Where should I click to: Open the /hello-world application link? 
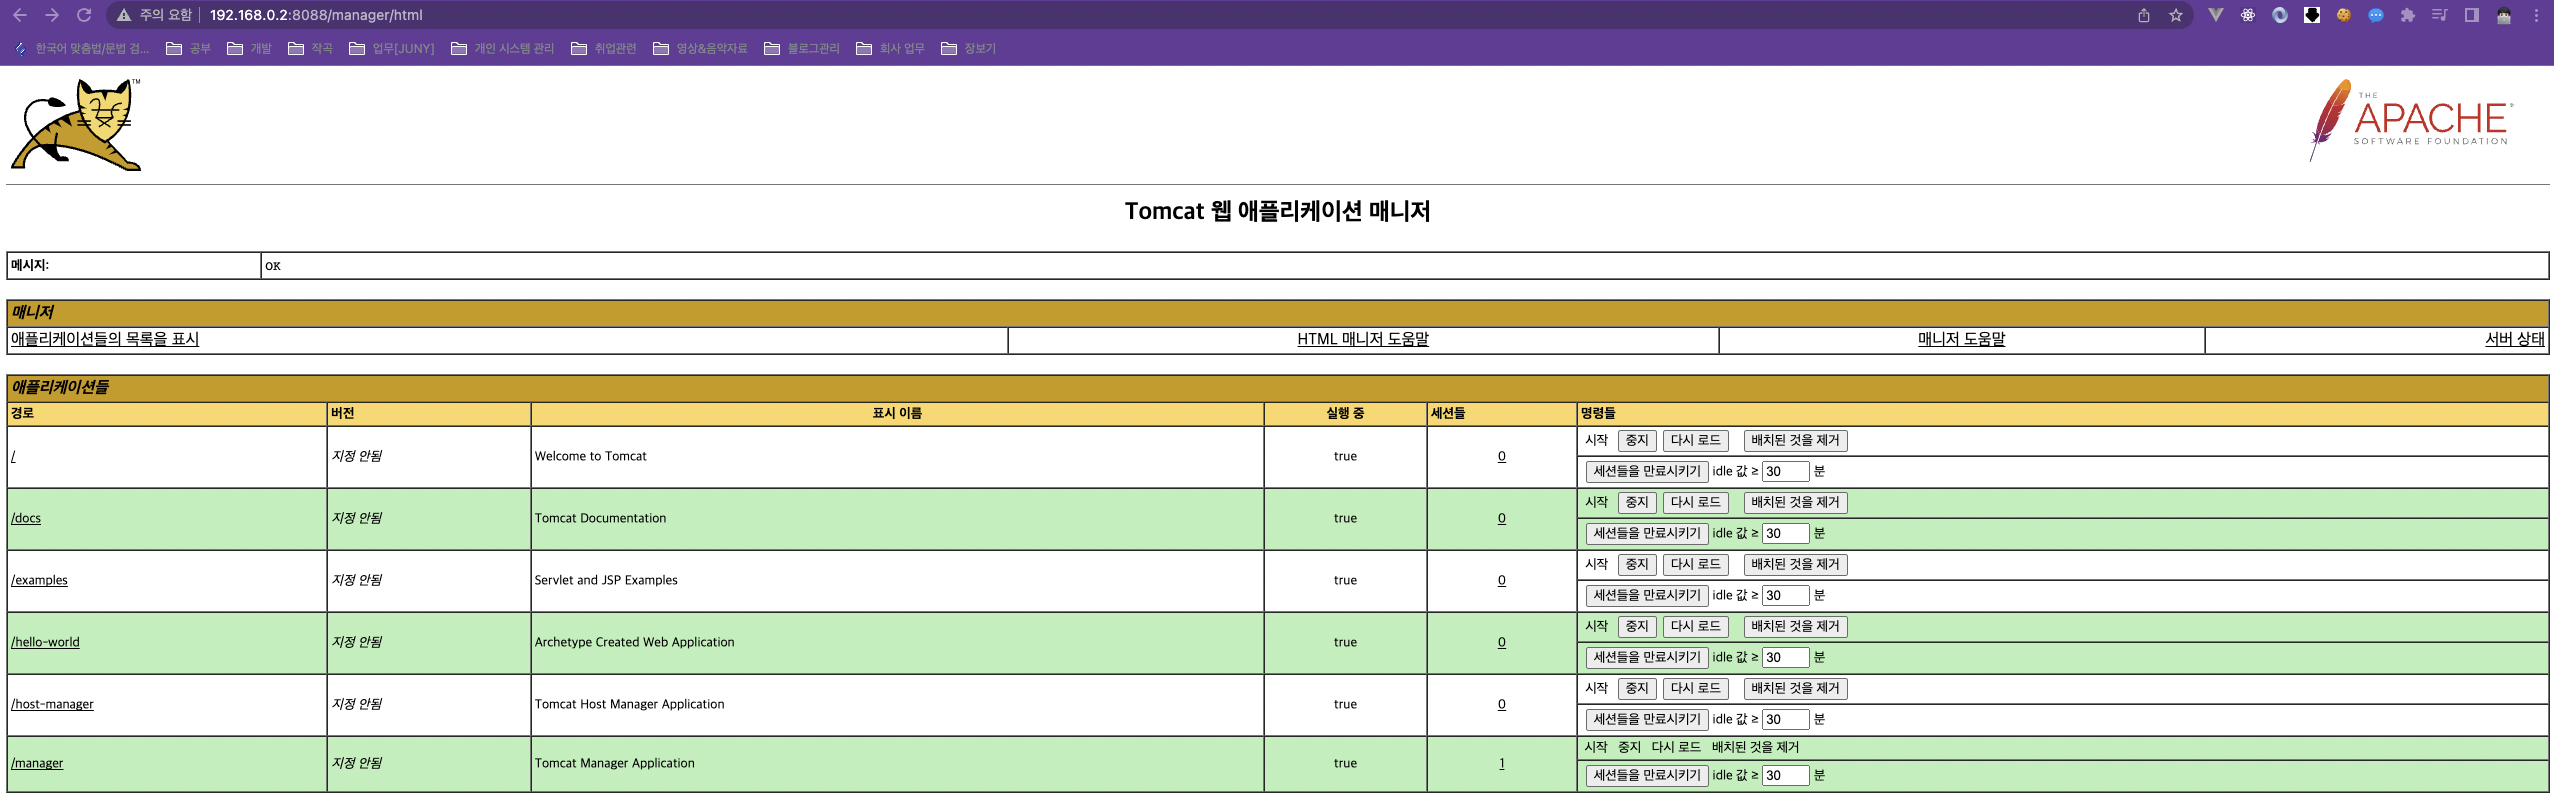[x=45, y=642]
